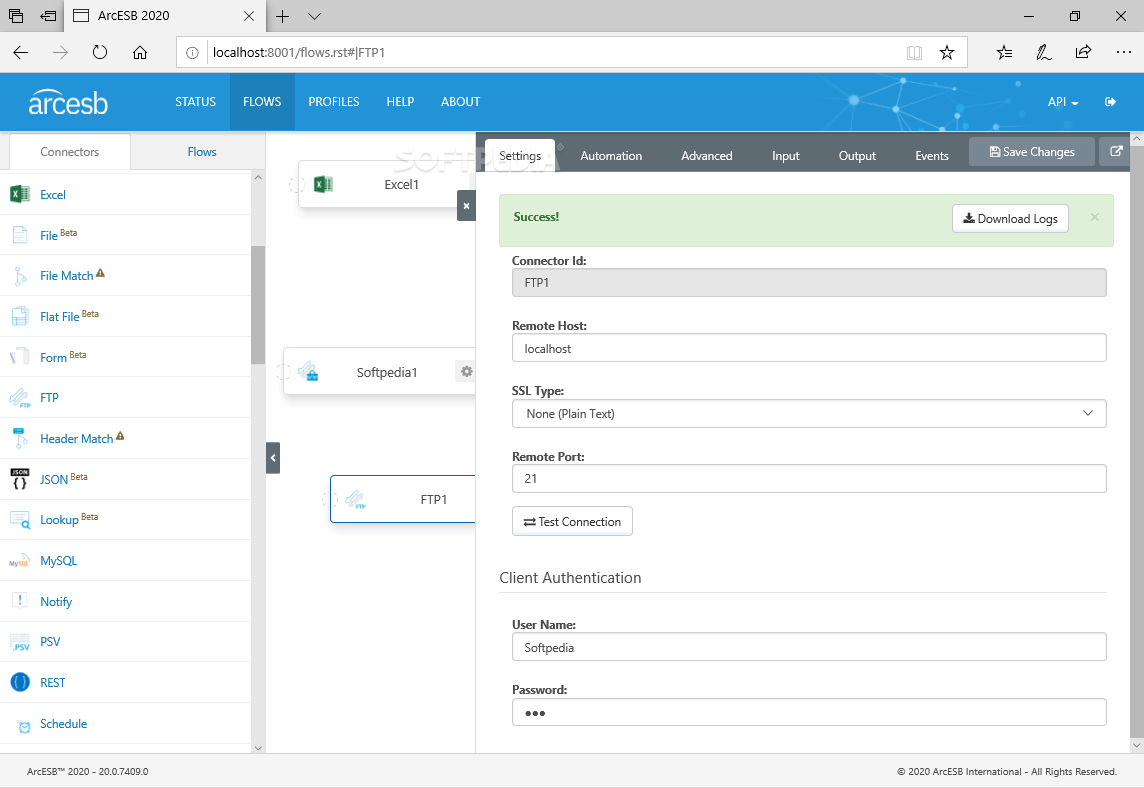Image resolution: width=1144 pixels, height=788 pixels.
Task: Open the PROFILES menu item
Action: click(333, 101)
